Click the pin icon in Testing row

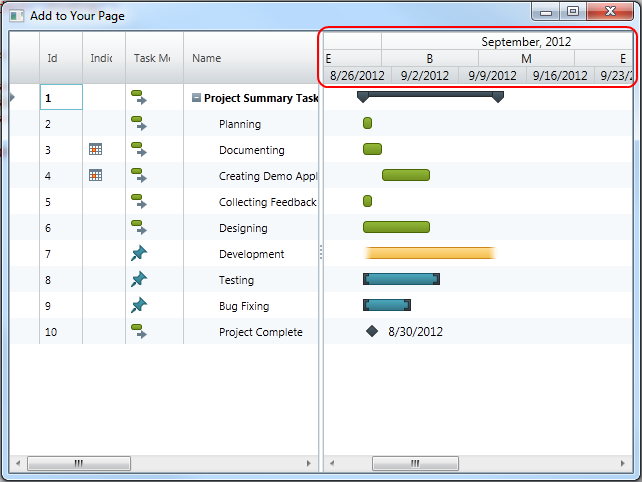click(139, 280)
